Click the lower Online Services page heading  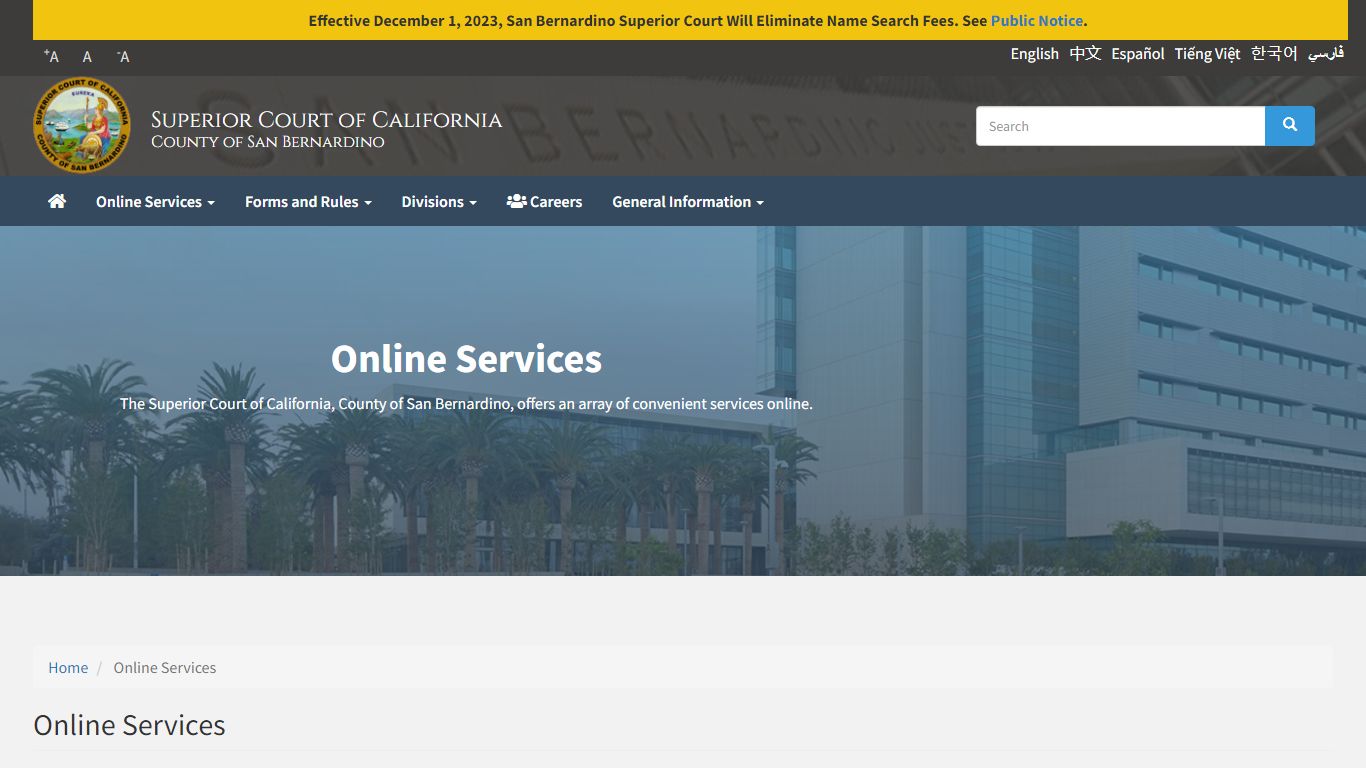point(129,724)
